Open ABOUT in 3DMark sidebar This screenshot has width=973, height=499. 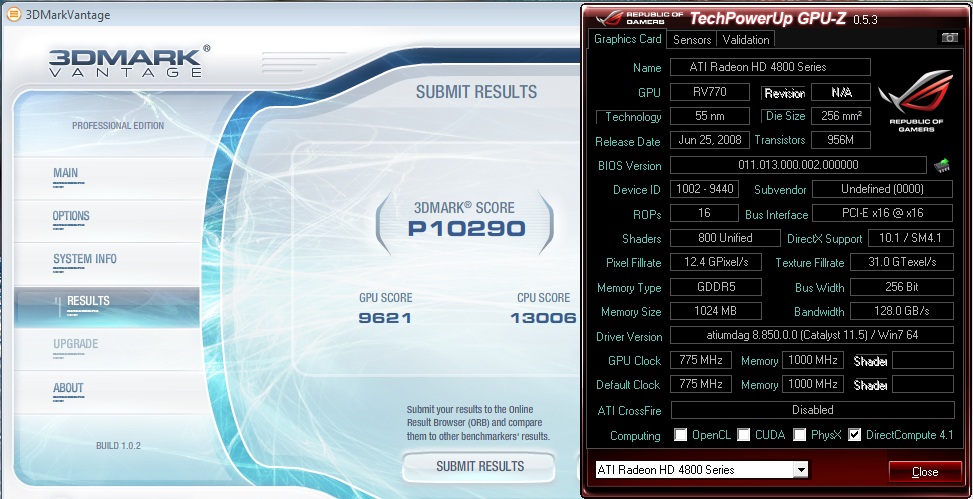click(x=68, y=388)
